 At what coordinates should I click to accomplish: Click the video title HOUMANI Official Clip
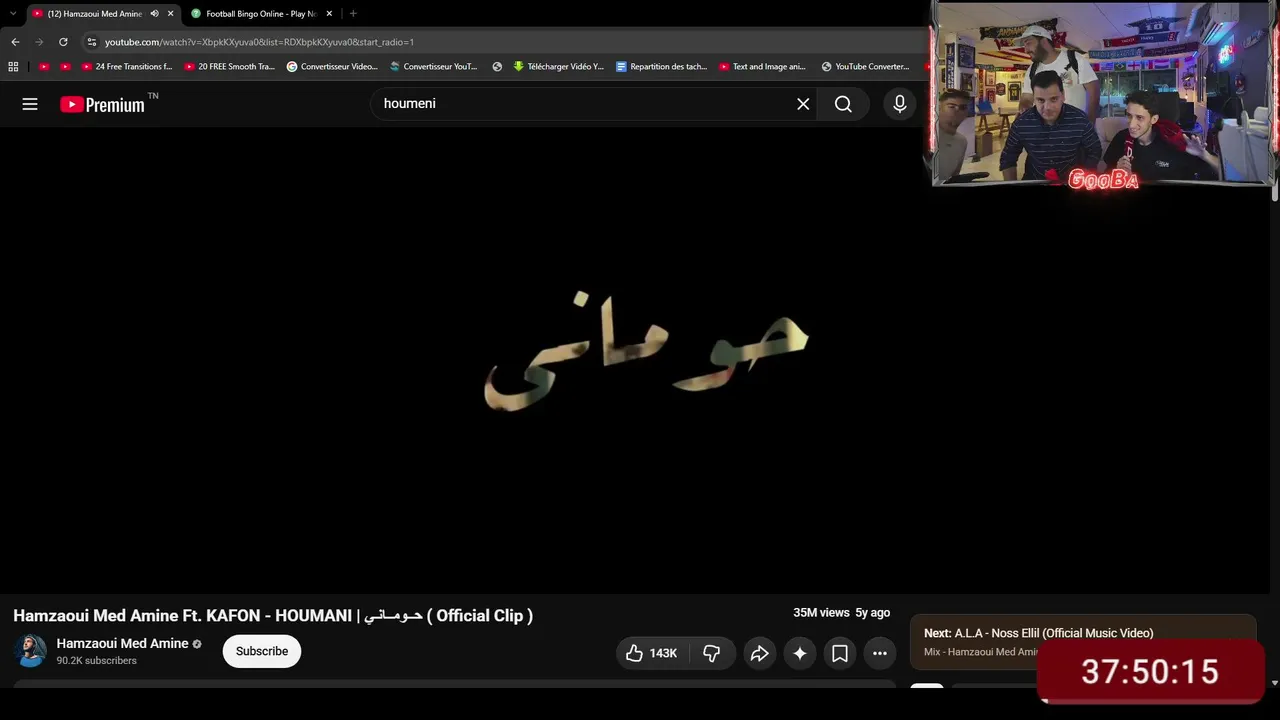[x=273, y=616]
